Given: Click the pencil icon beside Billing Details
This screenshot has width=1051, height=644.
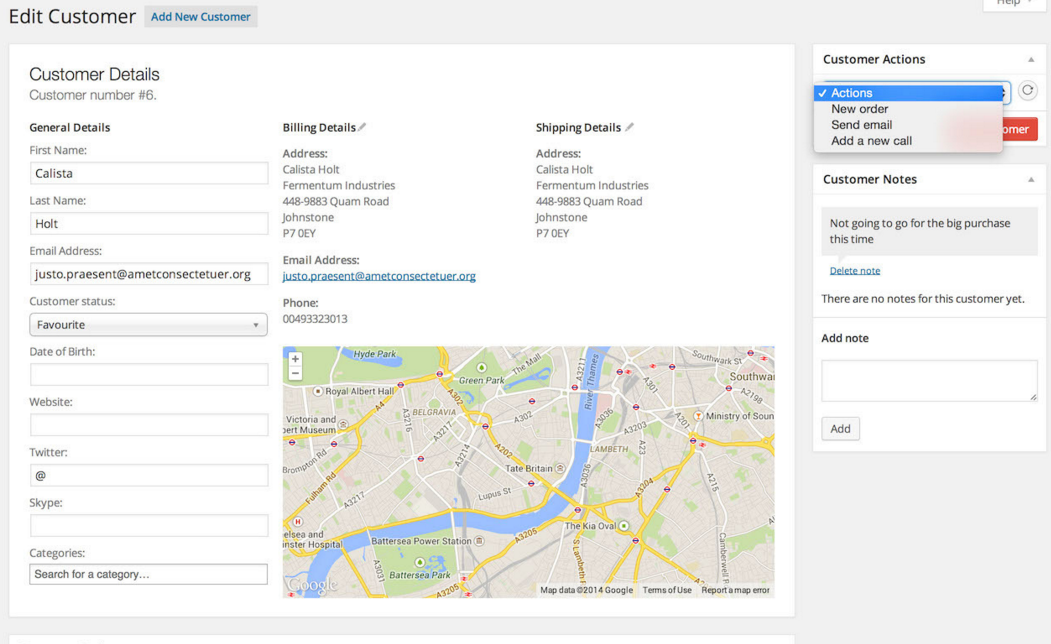Looking at the screenshot, I should (x=362, y=127).
